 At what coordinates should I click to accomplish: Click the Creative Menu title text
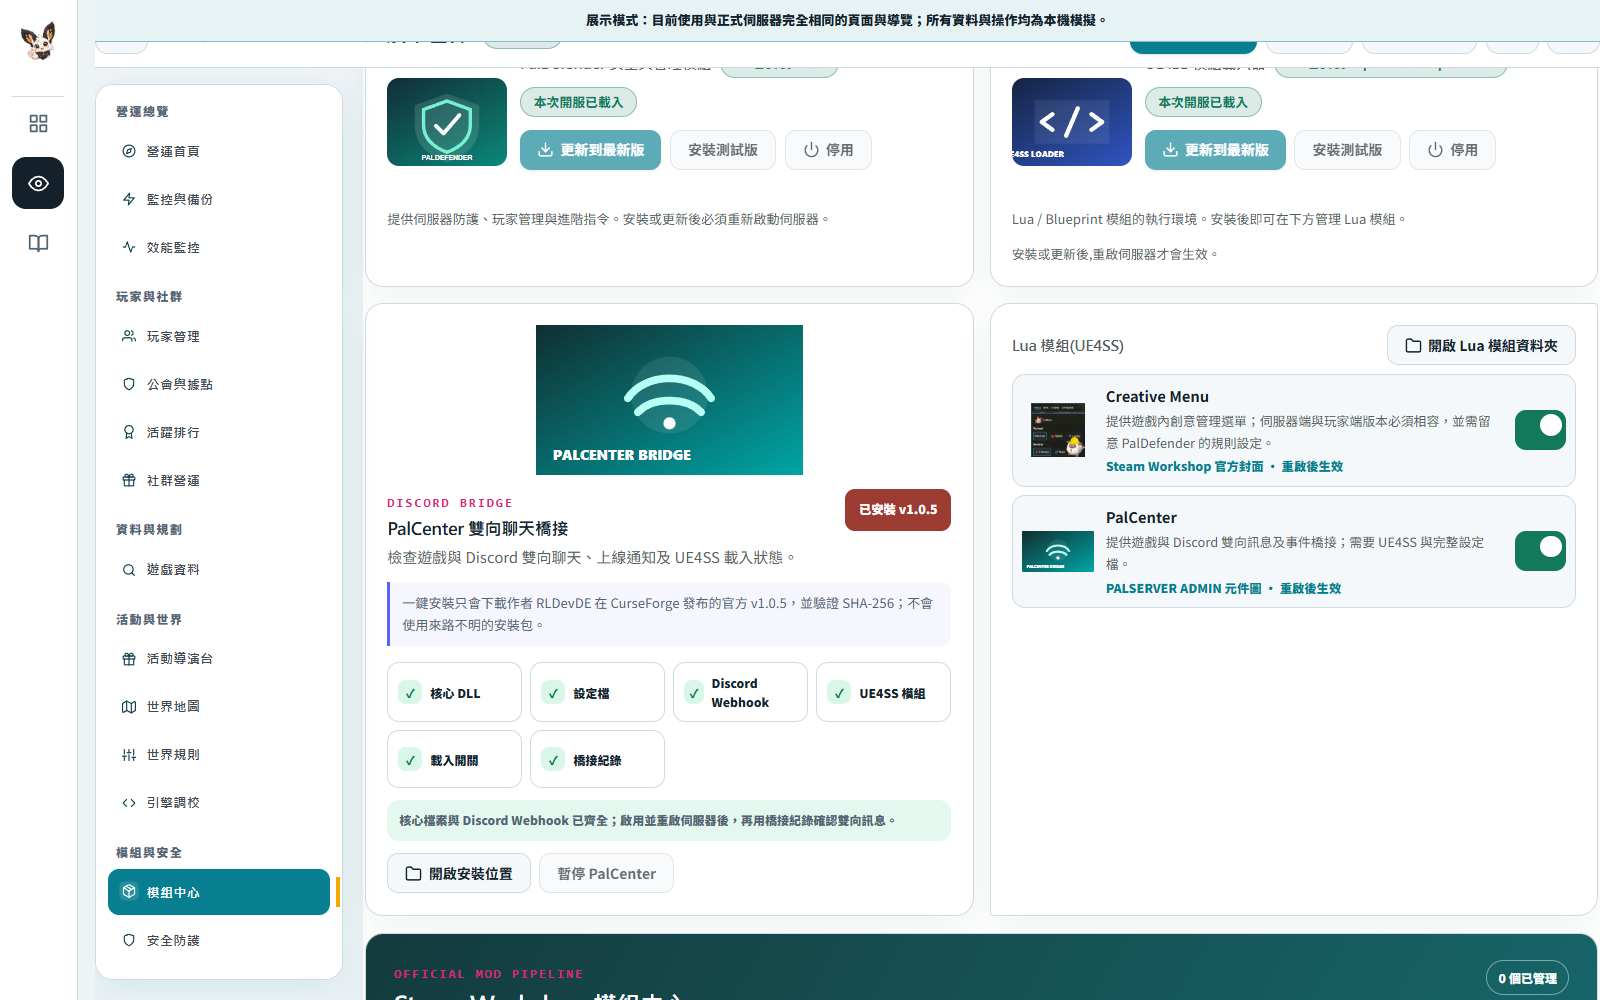click(1157, 397)
